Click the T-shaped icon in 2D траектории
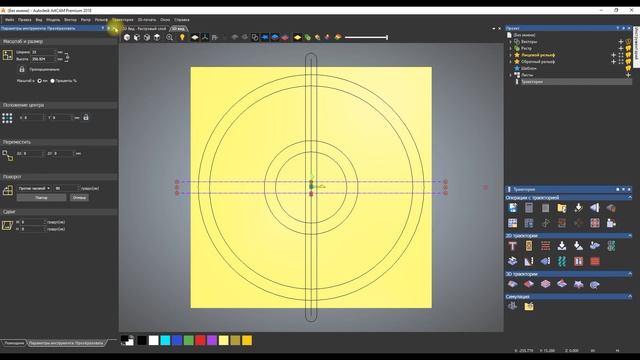 513,246
